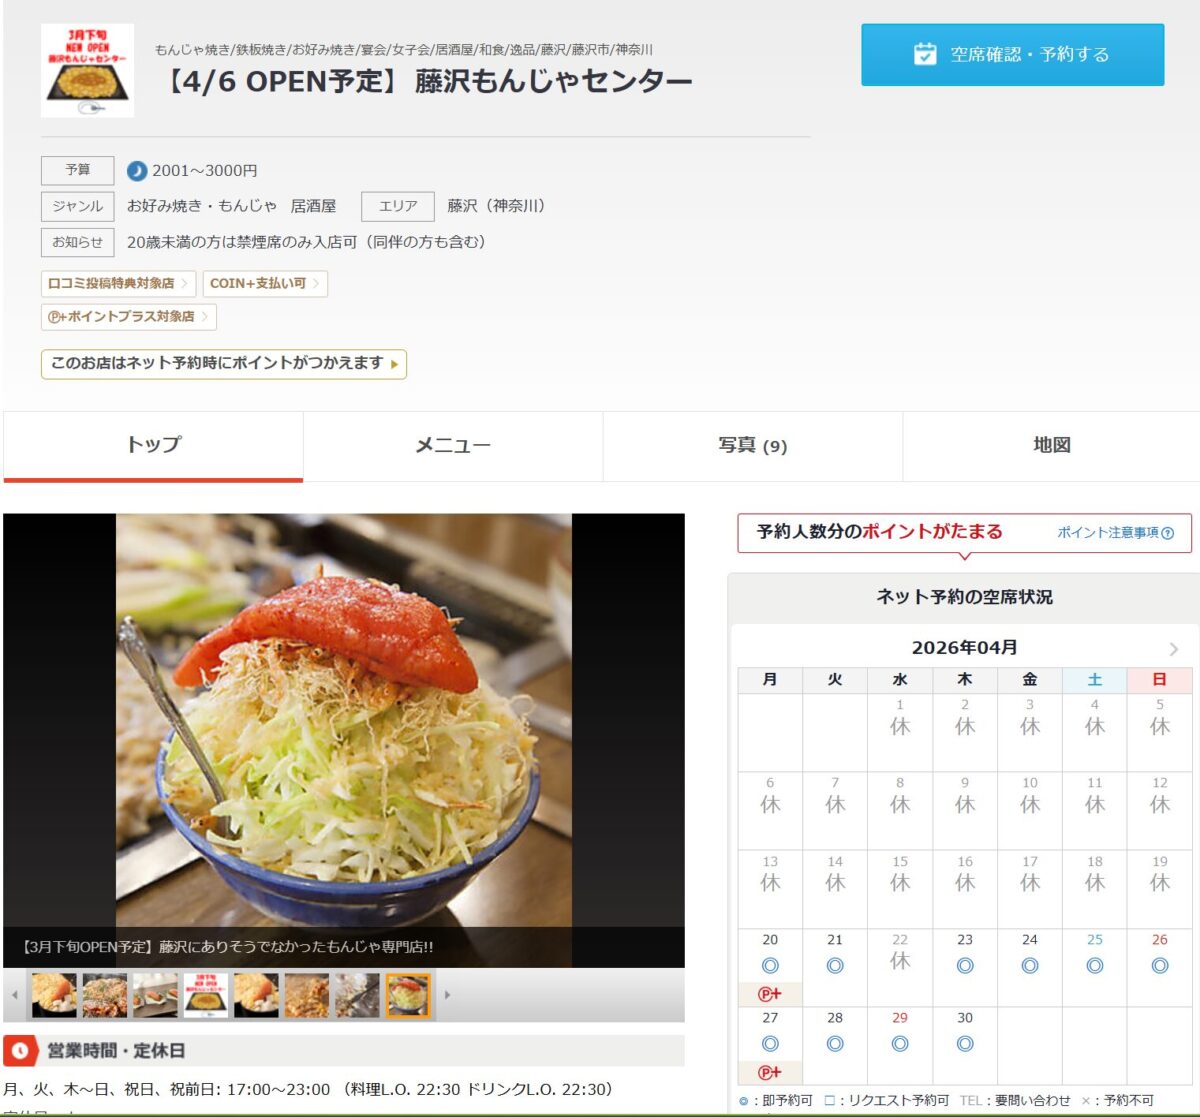Click the restaurant logo image at top left
Viewport: 1200px width, 1117px height.
coord(87,70)
